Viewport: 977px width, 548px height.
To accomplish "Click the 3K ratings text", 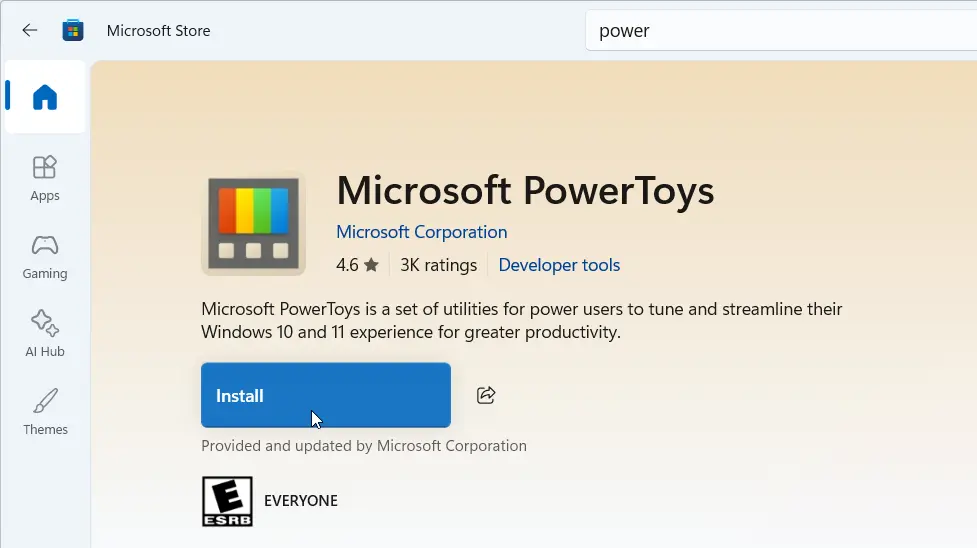I will 439,265.
